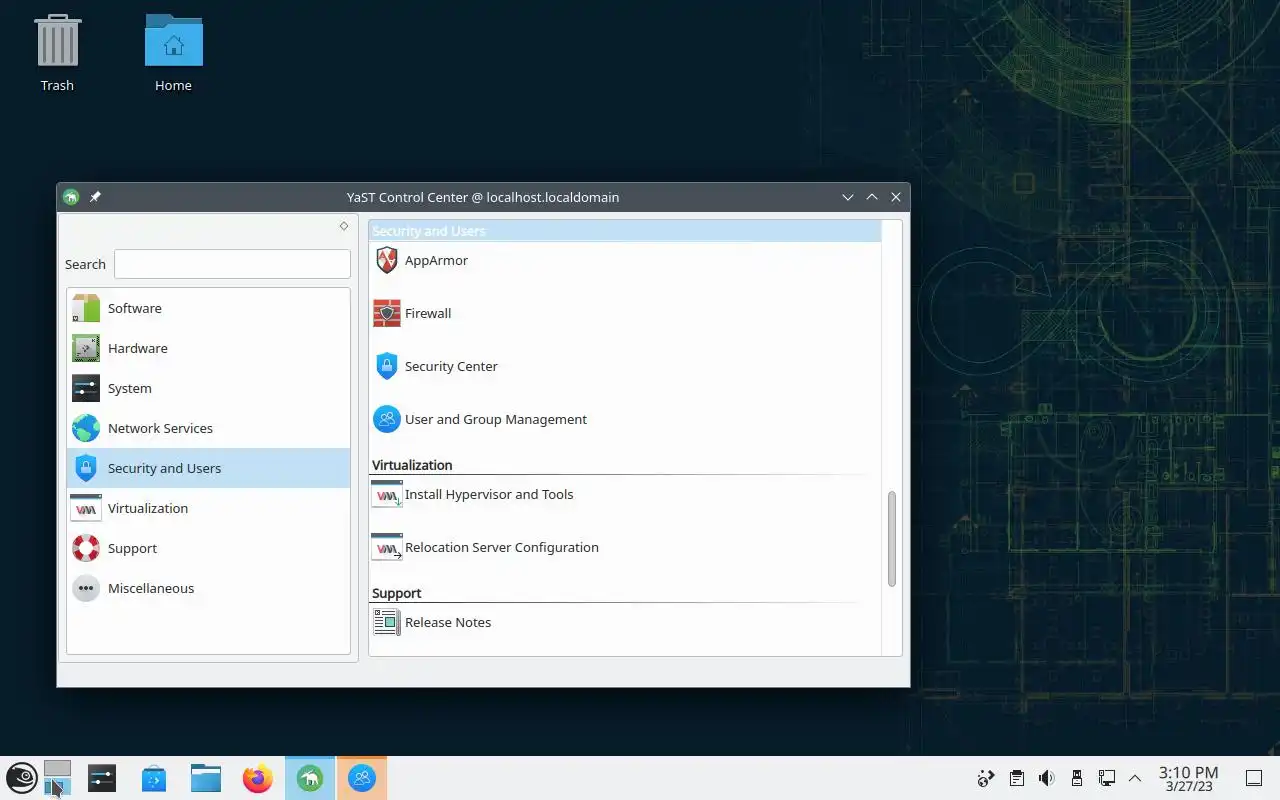This screenshot has height=800, width=1280.
Task: Click the Support section header in module list
Action: pyautogui.click(x=396, y=593)
